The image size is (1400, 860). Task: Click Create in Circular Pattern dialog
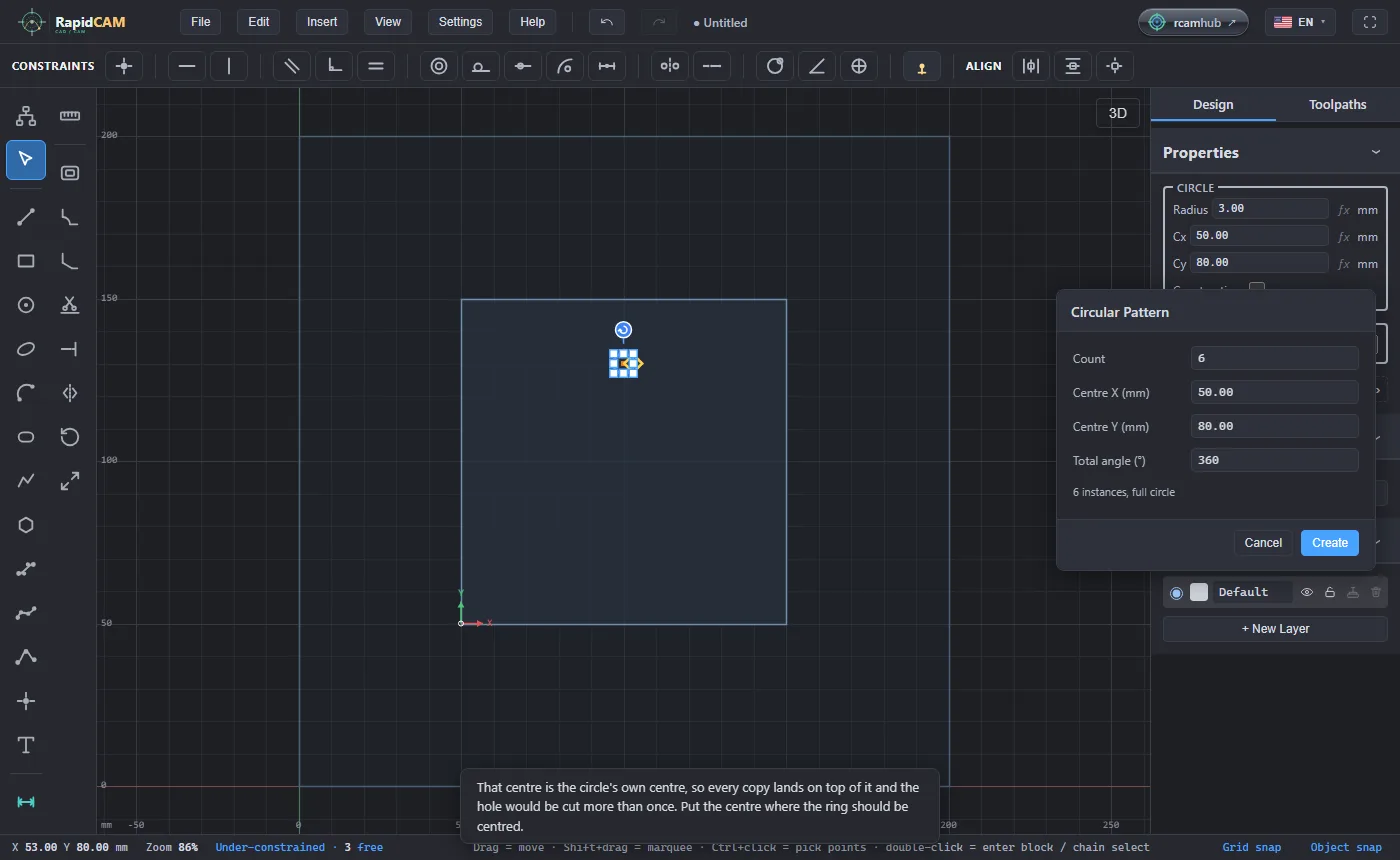pyautogui.click(x=1330, y=543)
